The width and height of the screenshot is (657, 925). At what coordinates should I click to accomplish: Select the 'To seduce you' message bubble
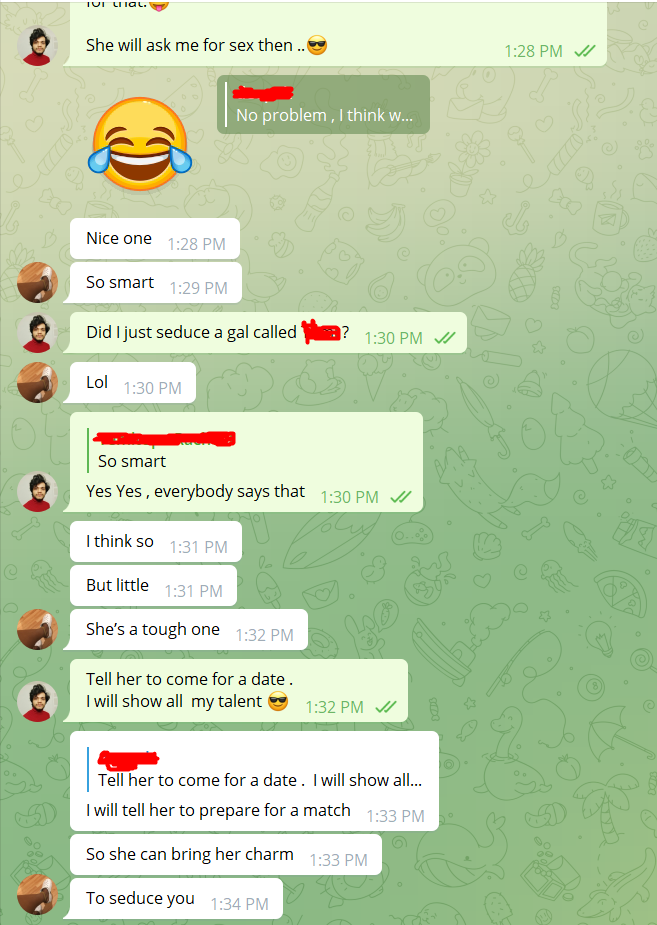pos(176,898)
